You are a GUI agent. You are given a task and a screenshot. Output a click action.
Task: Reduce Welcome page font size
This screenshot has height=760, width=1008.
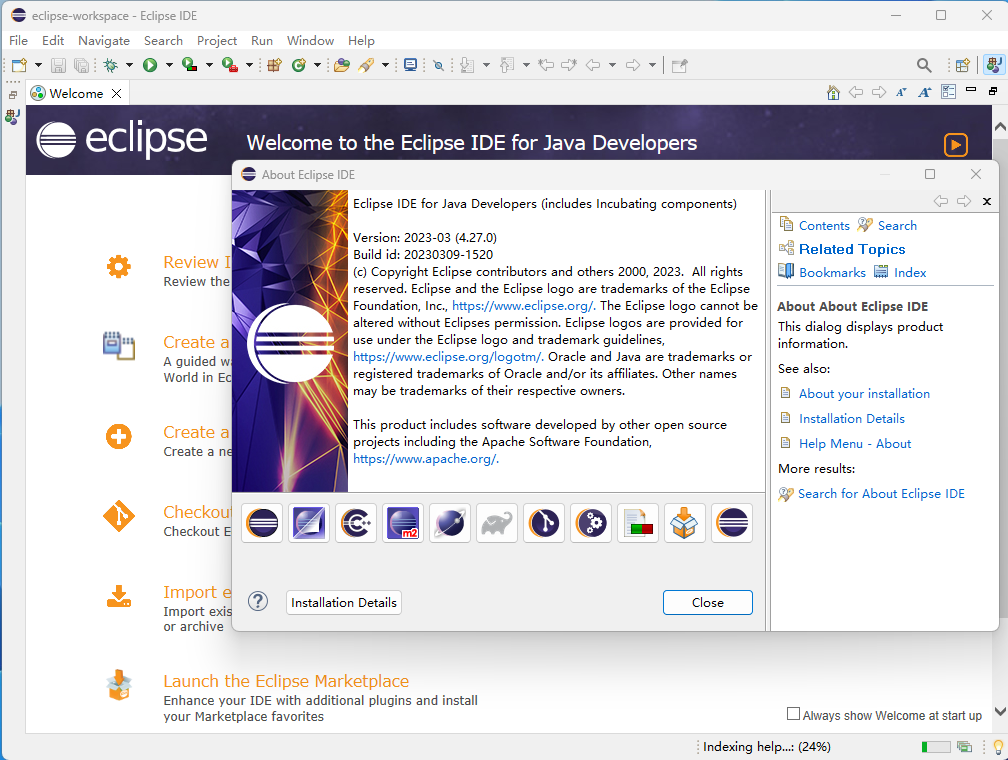click(901, 93)
